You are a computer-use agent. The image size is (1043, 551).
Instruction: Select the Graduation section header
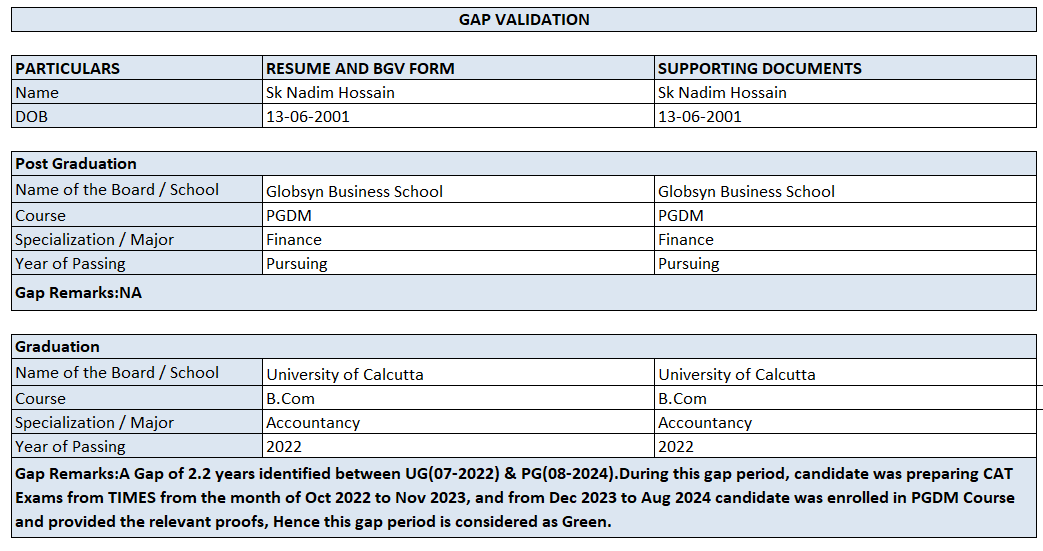pyautogui.click(x=58, y=347)
